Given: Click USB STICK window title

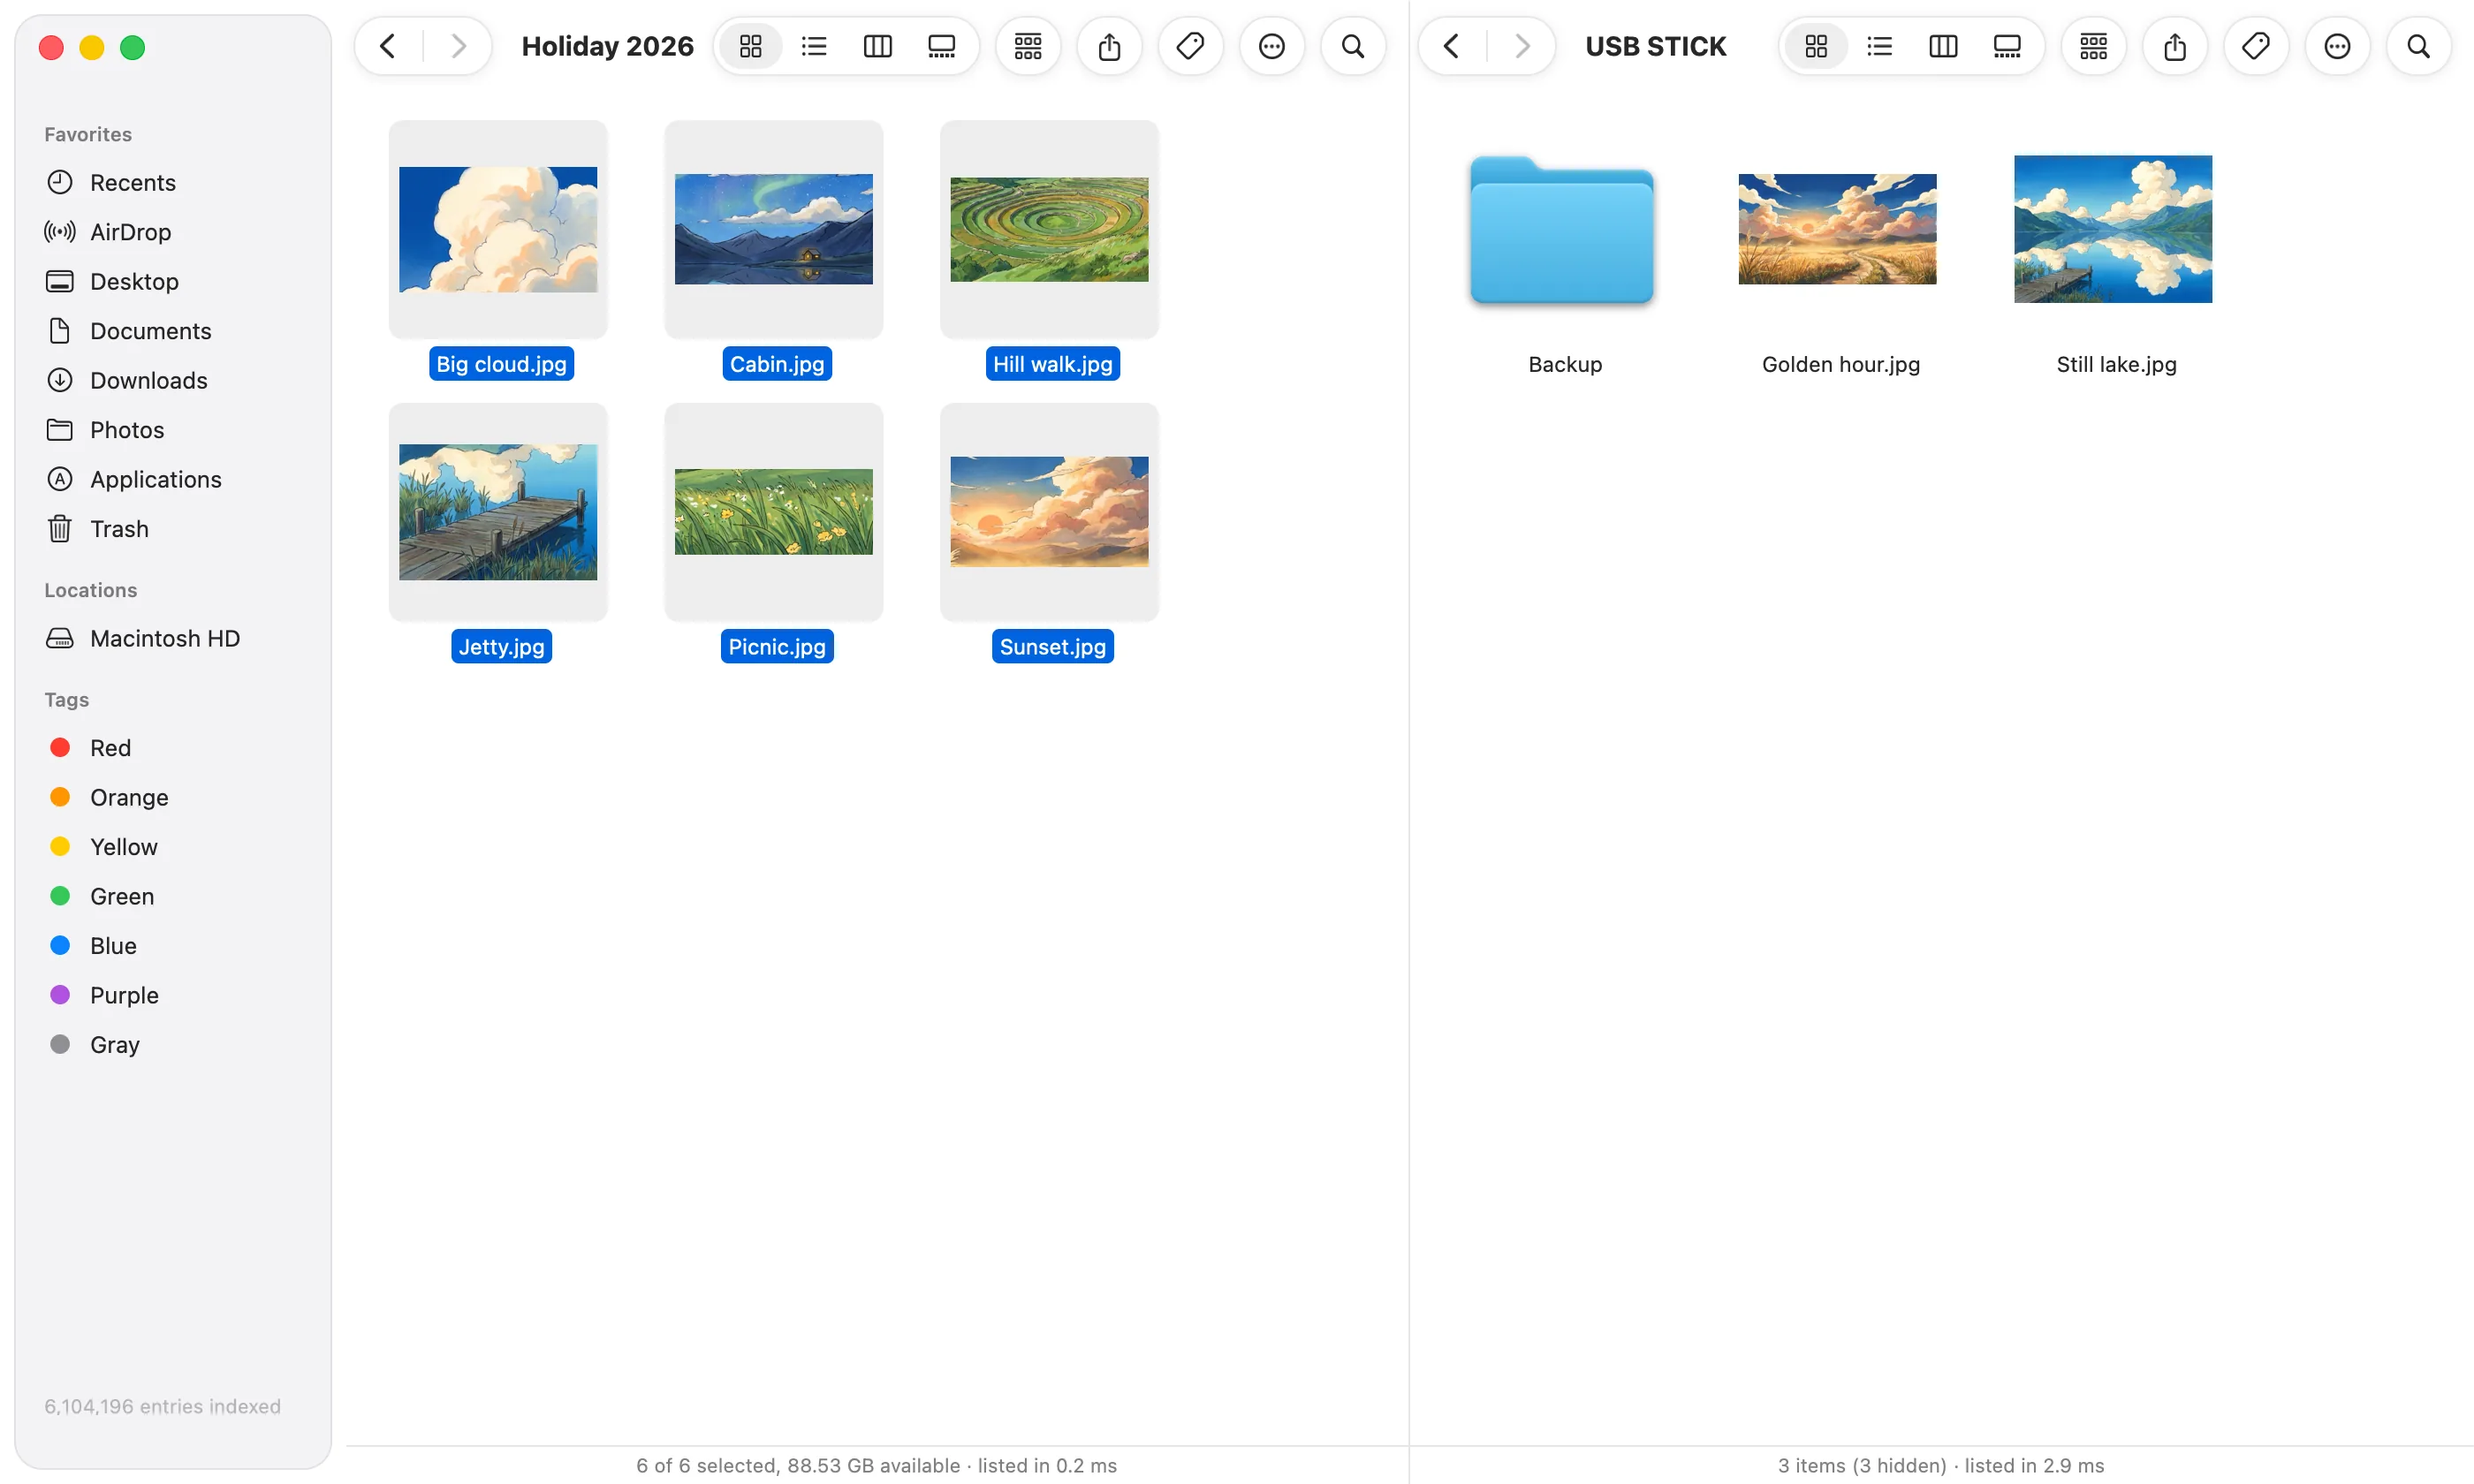Looking at the screenshot, I should point(1655,46).
